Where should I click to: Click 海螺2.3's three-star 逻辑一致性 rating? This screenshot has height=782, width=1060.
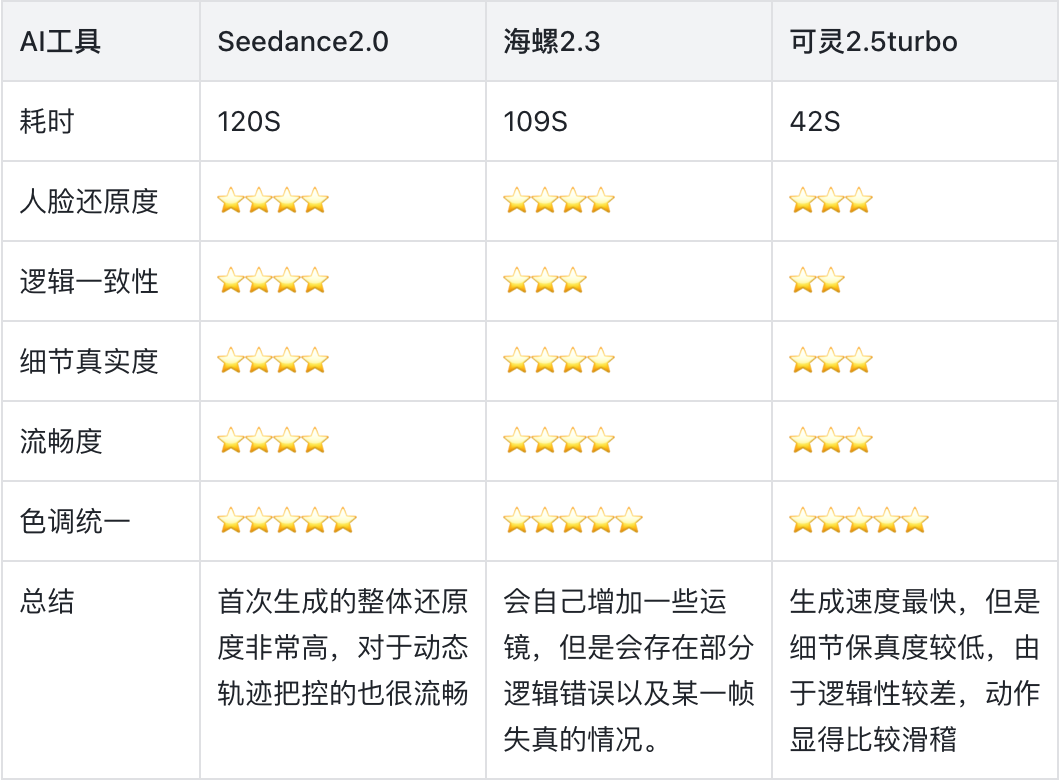[x=545, y=281]
